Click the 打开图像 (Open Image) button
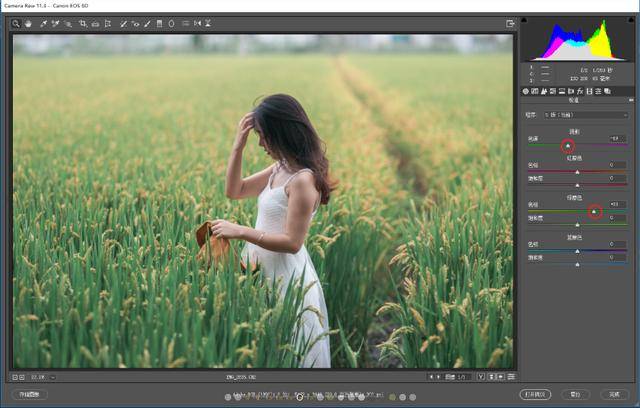Viewport: 640px width, 408px height. pyautogui.click(x=536, y=394)
